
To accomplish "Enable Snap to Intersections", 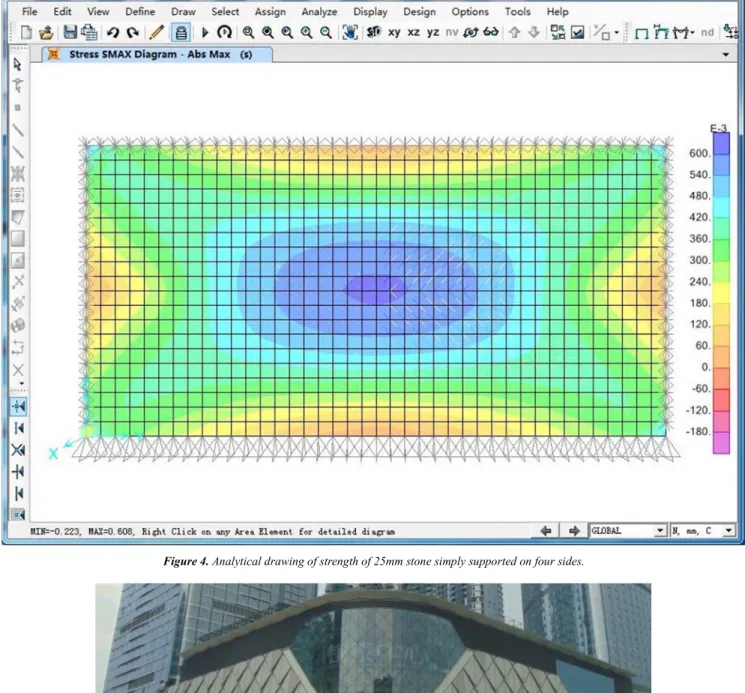I will (x=18, y=450).
